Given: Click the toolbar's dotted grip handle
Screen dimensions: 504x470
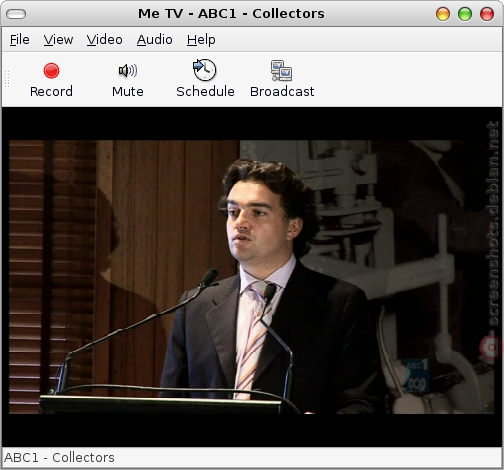Looking at the screenshot, I should click(7, 79).
